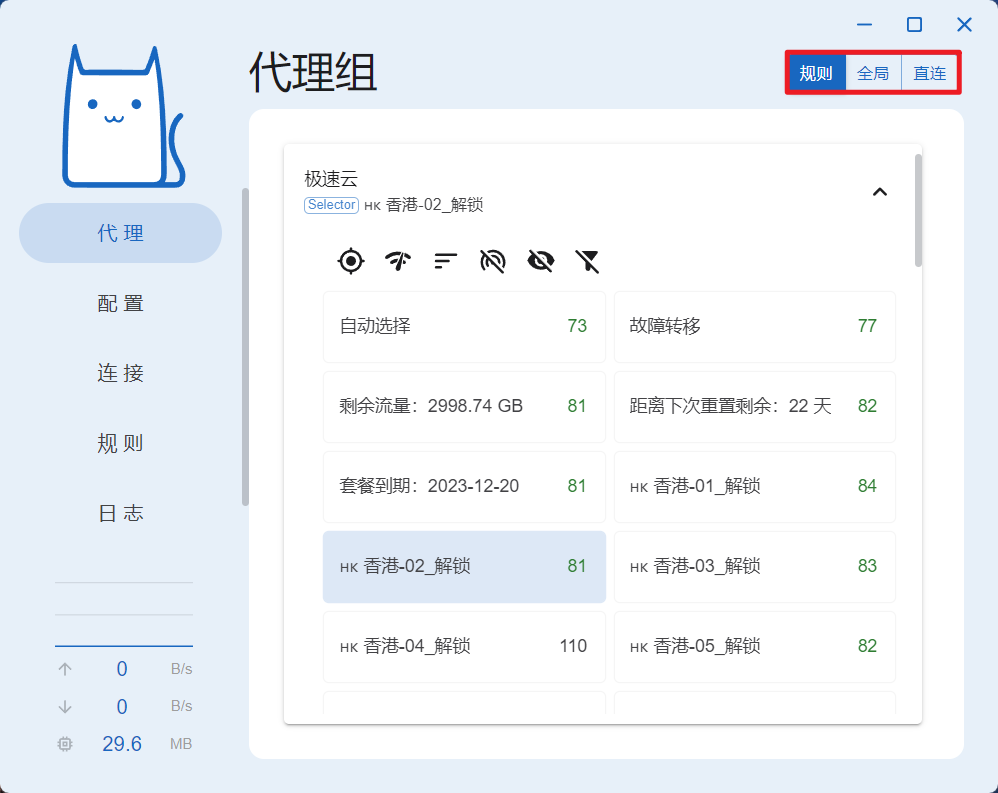Image resolution: width=998 pixels, height=793 pixels.
Task: Minimize the application window
Action: click(864, 25)
